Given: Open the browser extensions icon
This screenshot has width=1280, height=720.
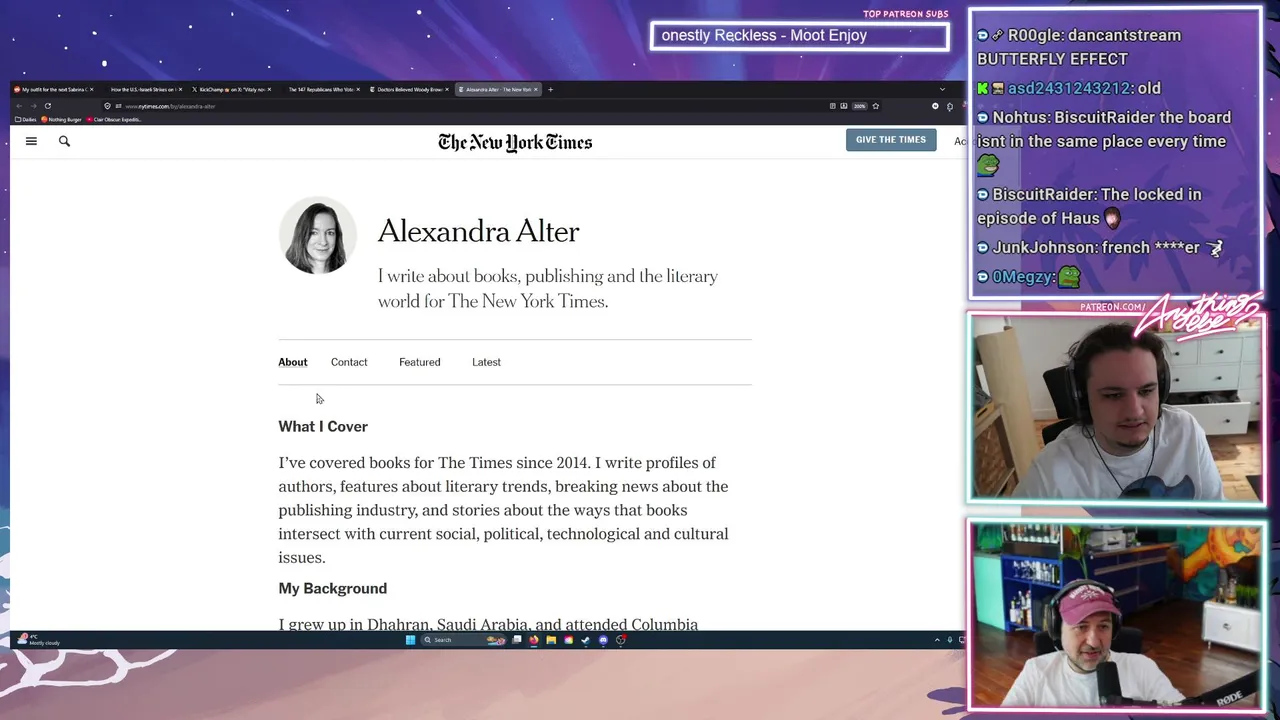Looking at the screenshot, I should pos(951,105).
